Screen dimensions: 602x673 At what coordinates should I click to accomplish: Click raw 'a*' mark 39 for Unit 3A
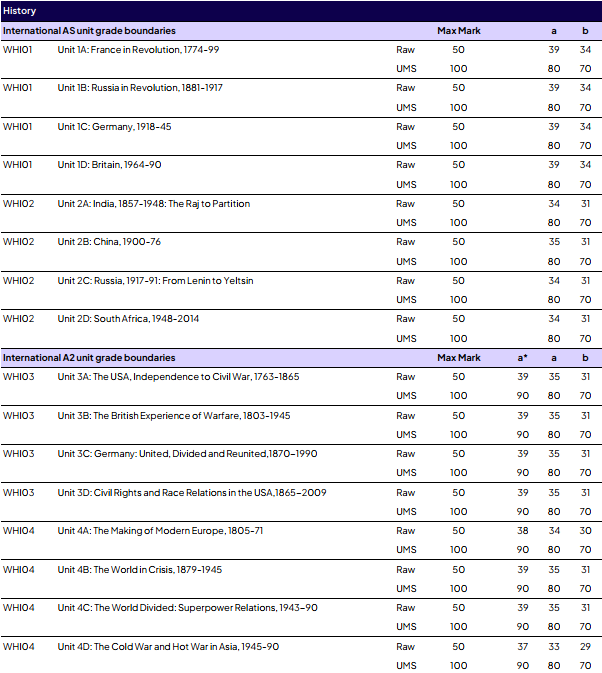[522, 377]
